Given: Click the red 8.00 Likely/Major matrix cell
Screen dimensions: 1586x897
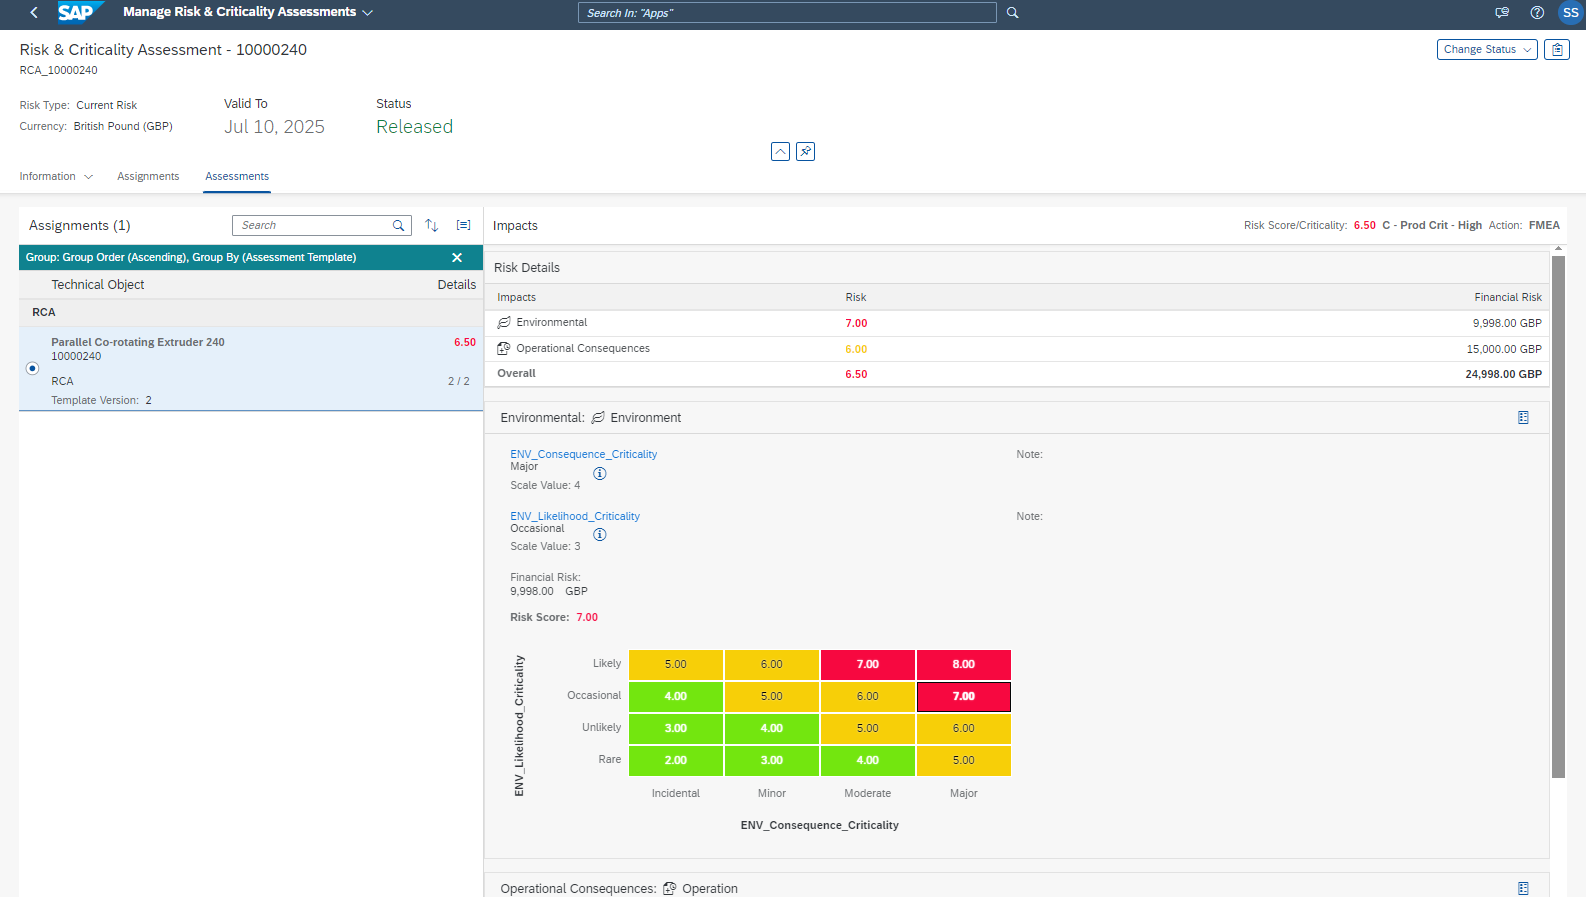Looking at the screenshot, I should [x=964, y=664].
